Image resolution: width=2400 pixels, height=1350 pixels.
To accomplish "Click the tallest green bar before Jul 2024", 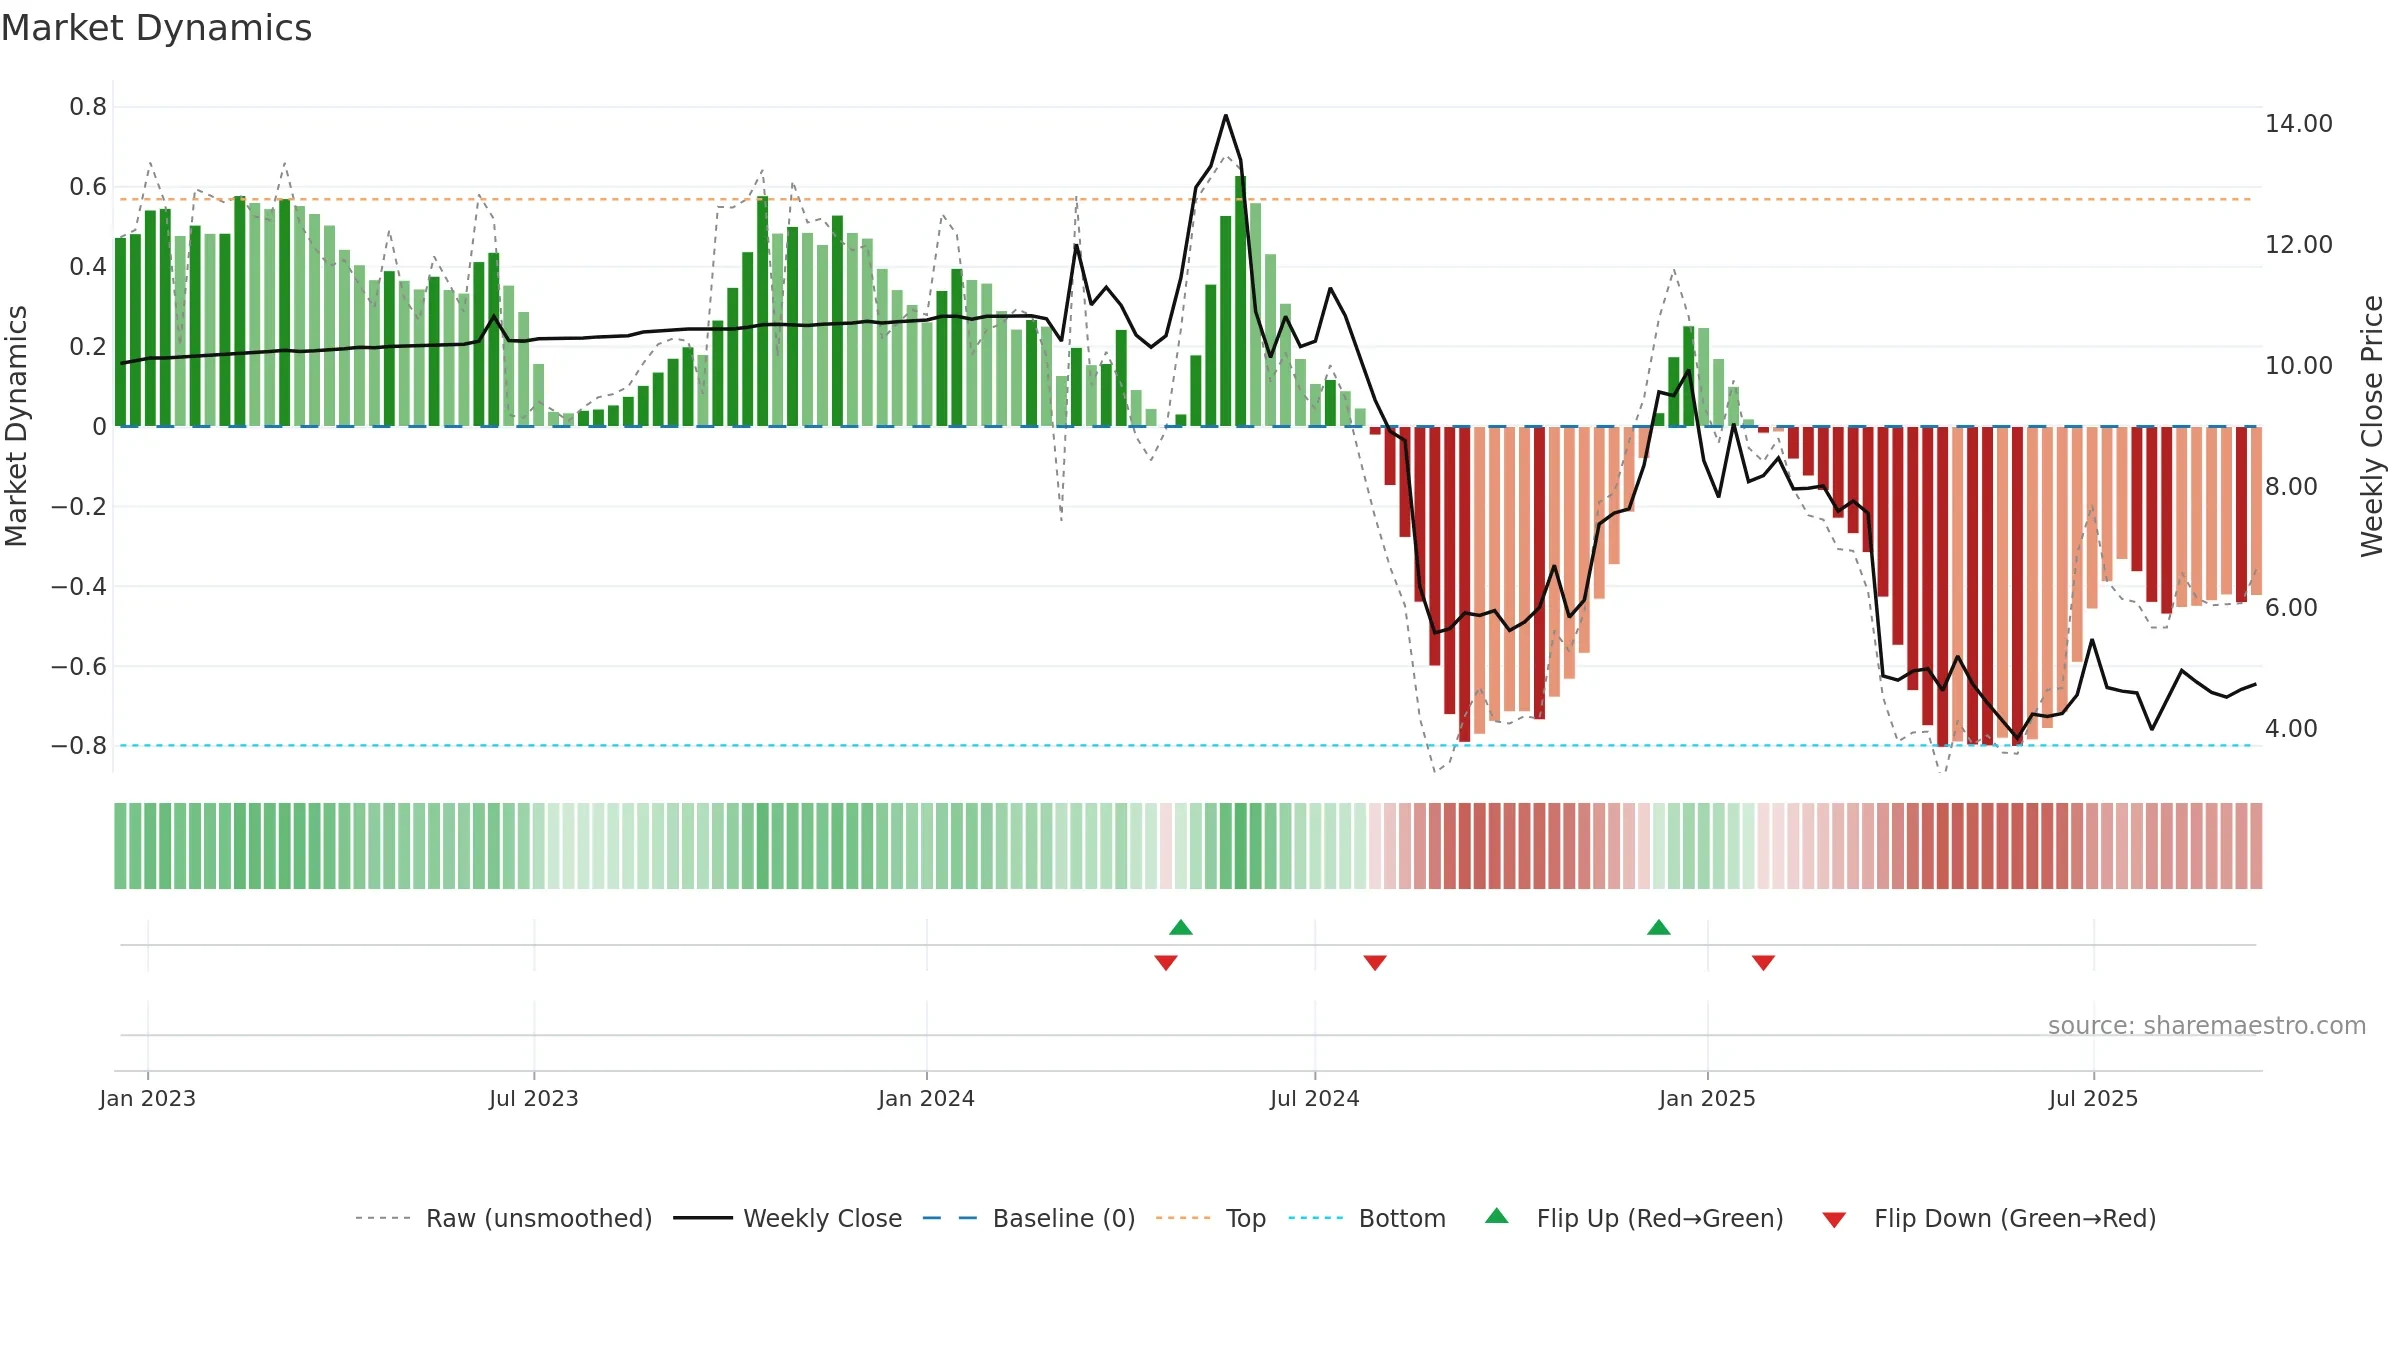I will tap(1241, 301).
